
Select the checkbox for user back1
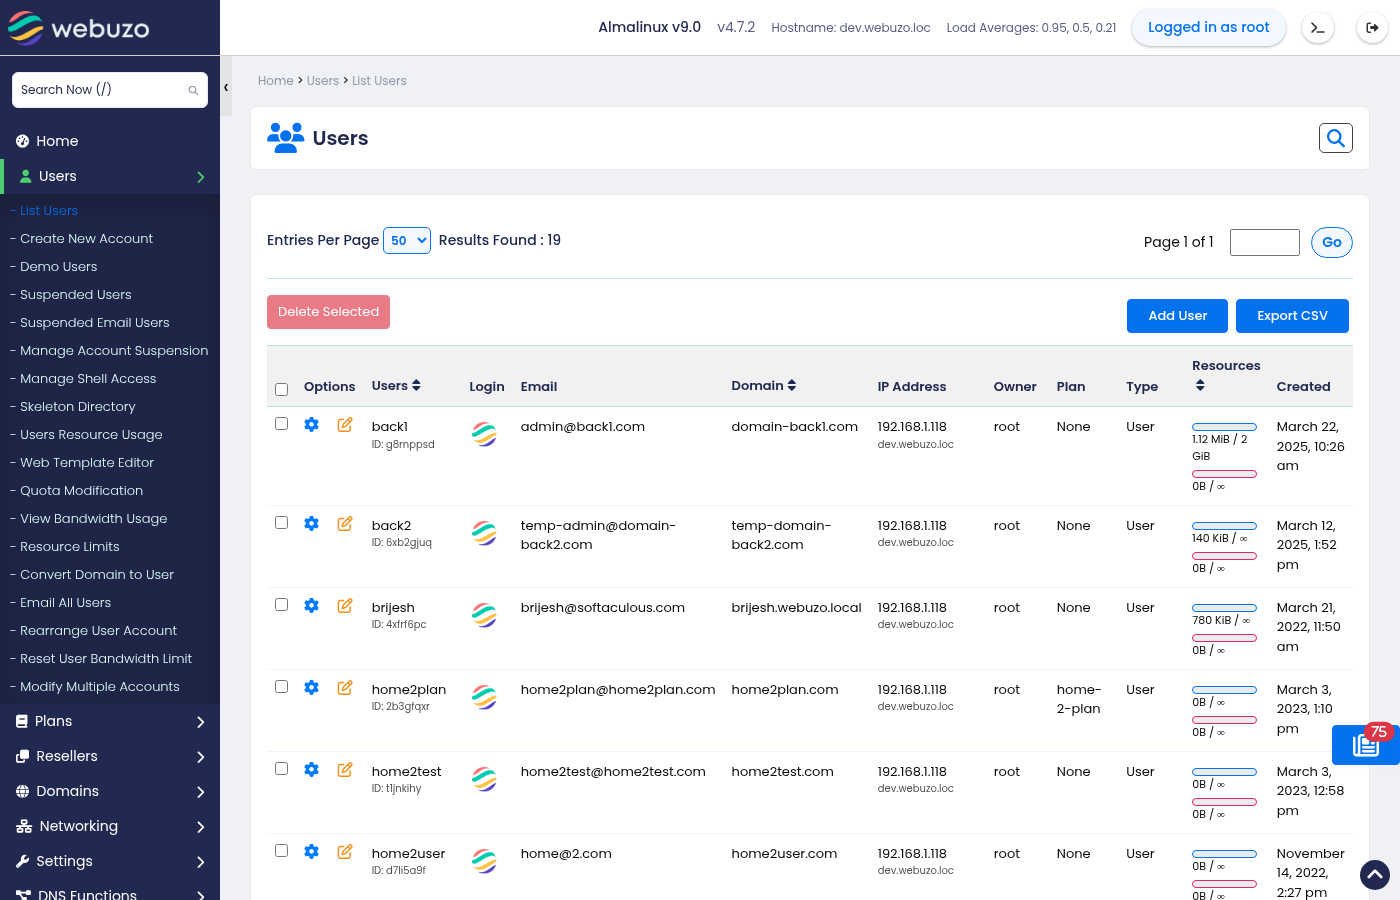click(281, 424)
